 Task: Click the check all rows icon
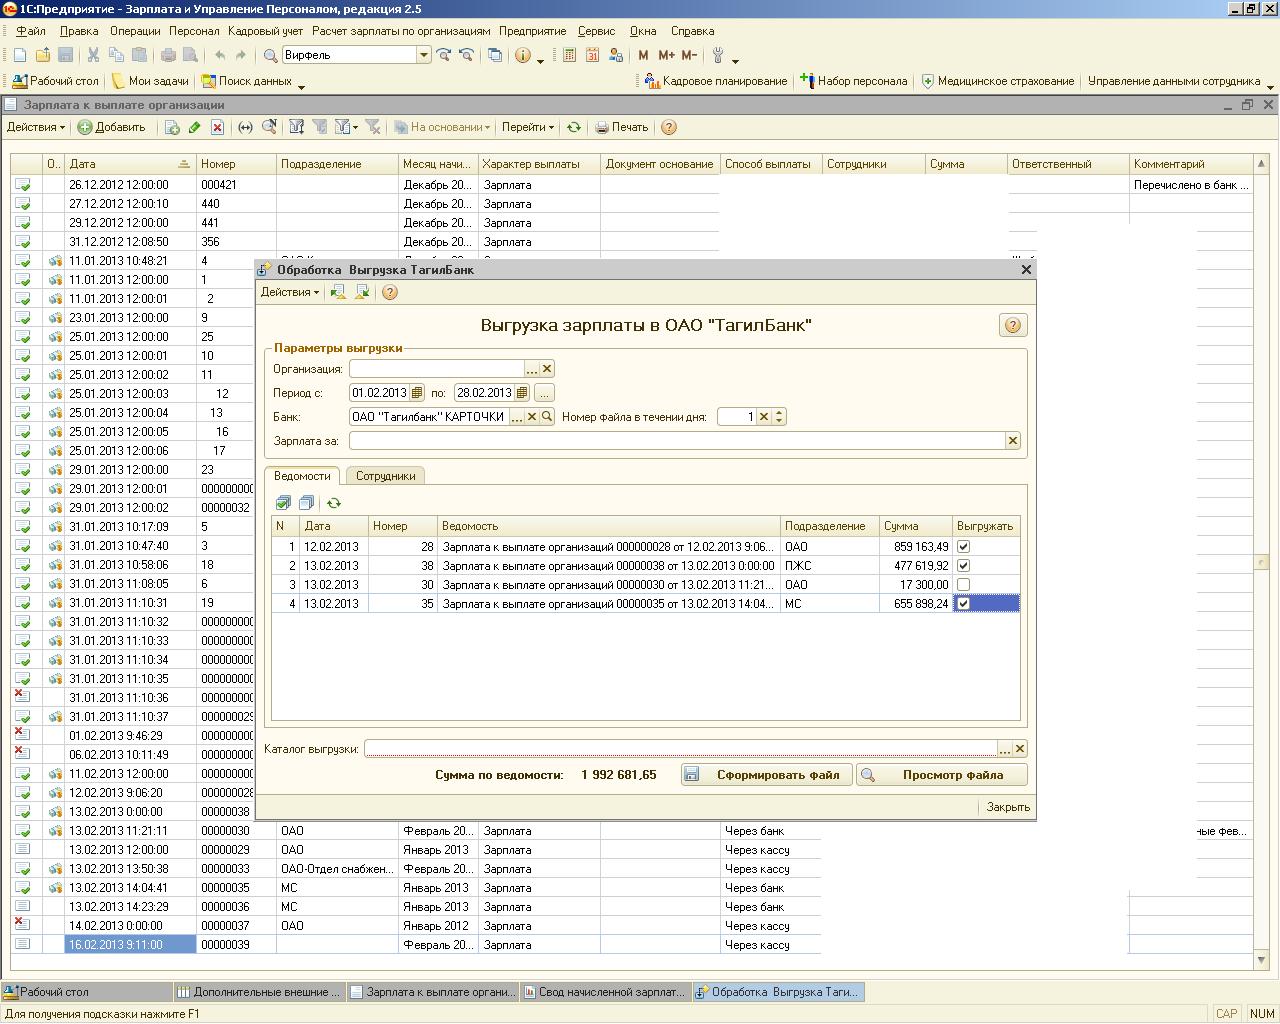(x=283, y=503)
